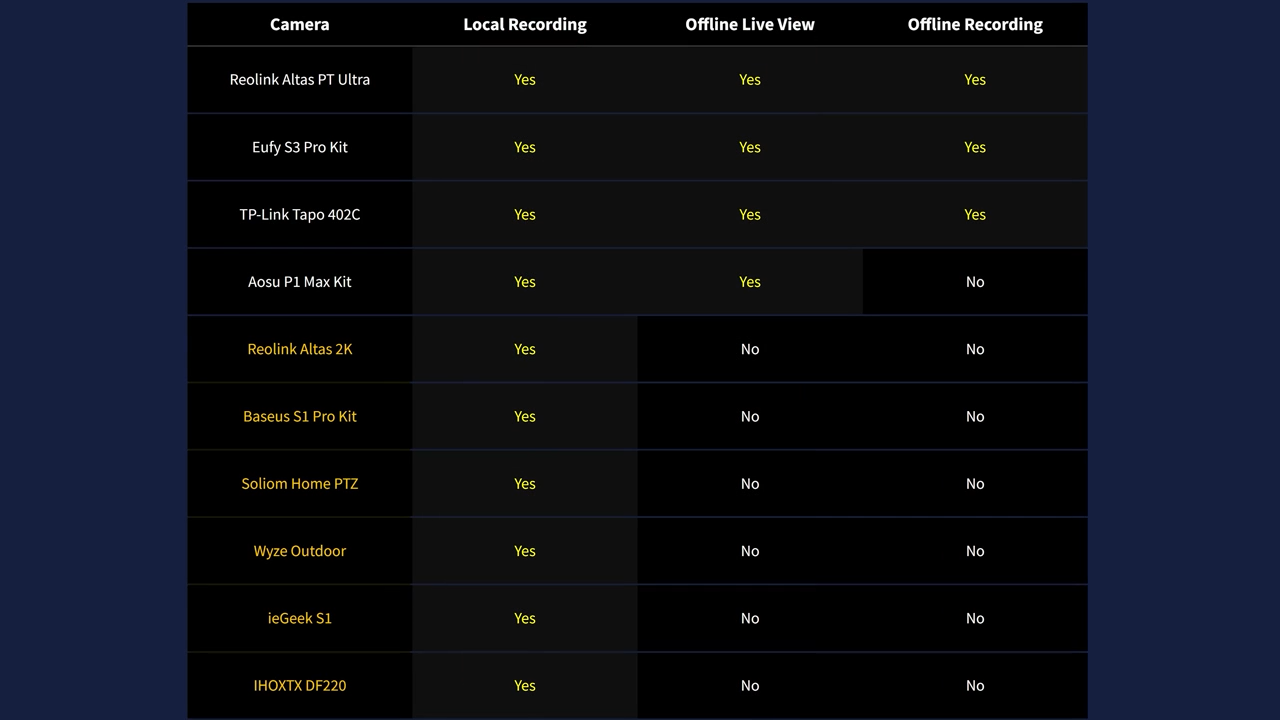This screenshot has width=1280, height=720.
Task: Click Offline Live View Yes for Eufy S3 Pro Kit
Action: [750, 147]
